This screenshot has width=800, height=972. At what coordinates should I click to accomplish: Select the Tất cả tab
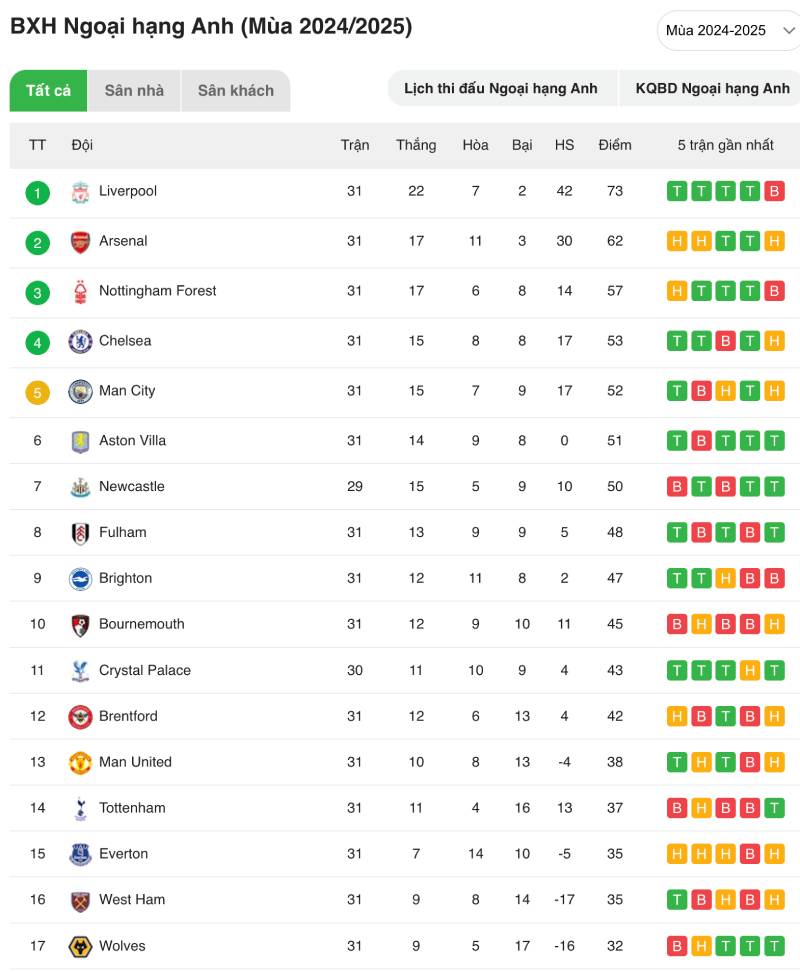click(x=48, y=91)
